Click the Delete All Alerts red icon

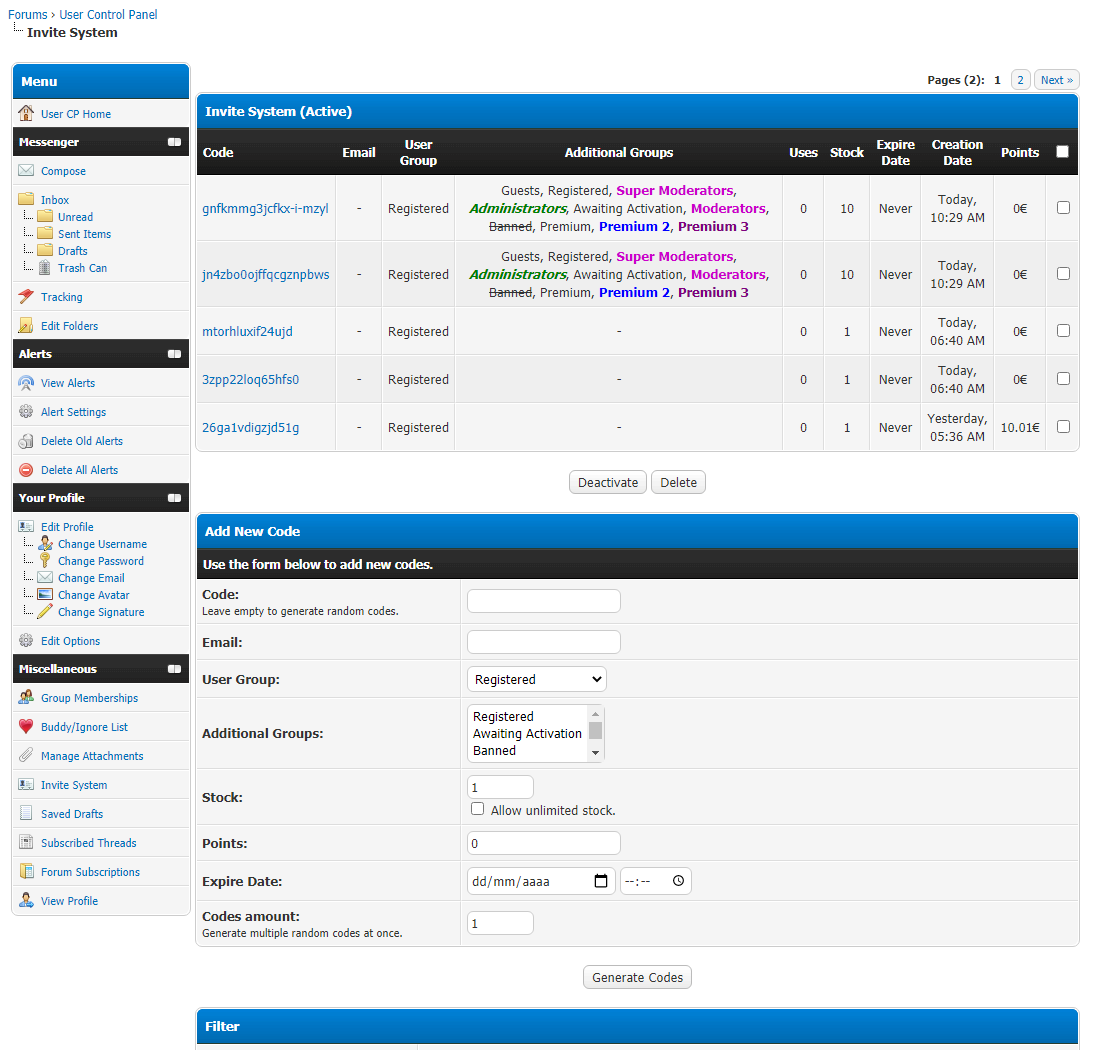pyautogui.click(x=26, y=470)
